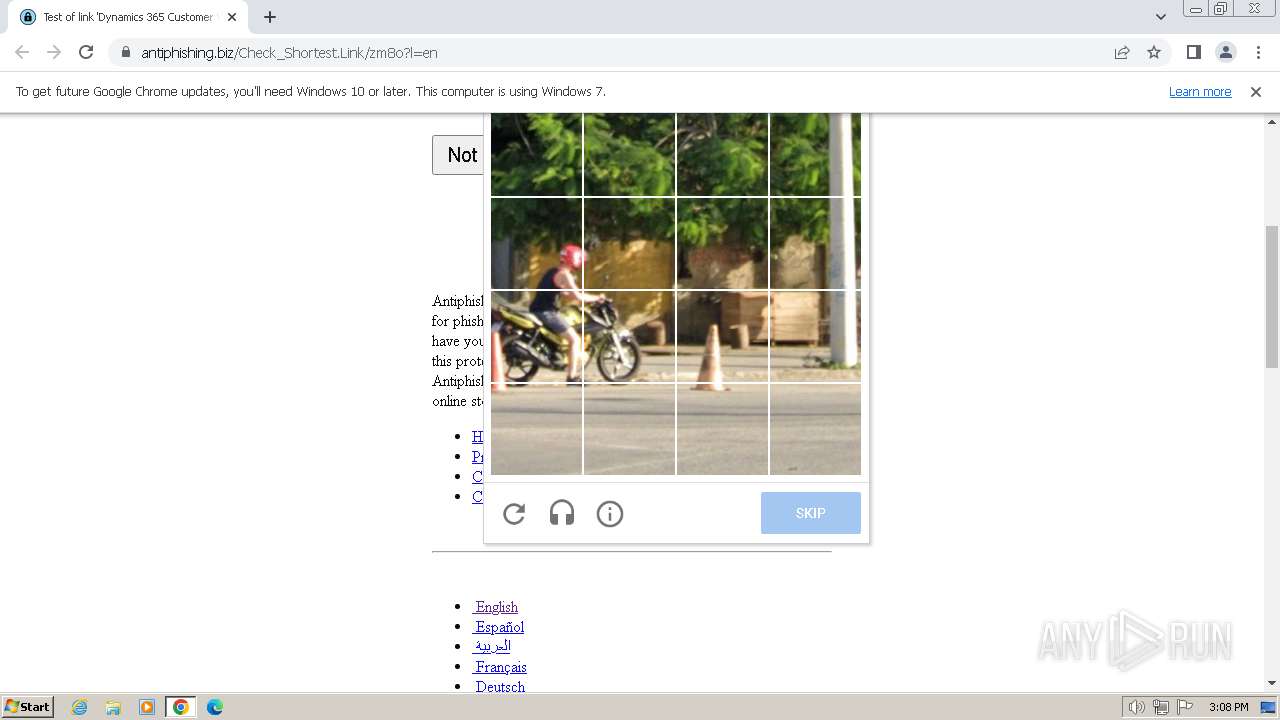The width and height of the screenshot is (1280, 720).
Task: Open captcha help info icon
Action: click(x=610, y=514)
